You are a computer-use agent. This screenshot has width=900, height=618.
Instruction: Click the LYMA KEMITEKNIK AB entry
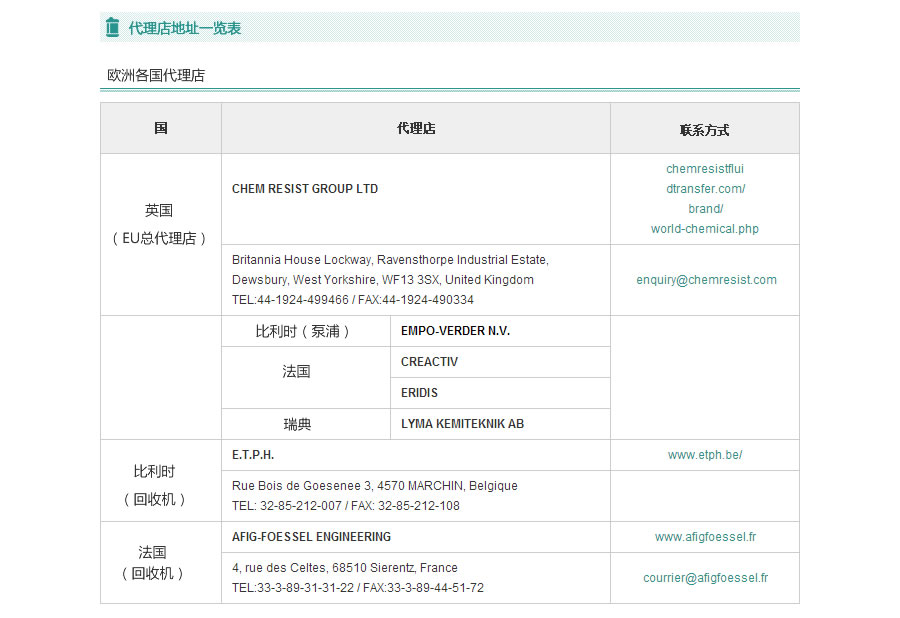point(462,423)
